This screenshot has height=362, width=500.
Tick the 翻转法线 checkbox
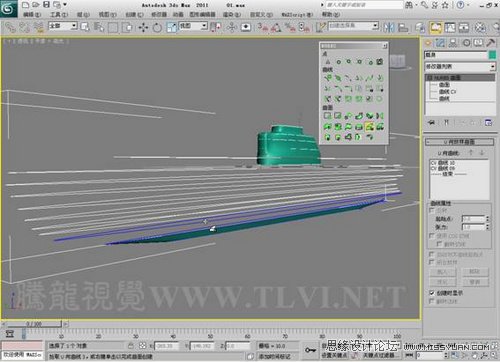point(432,301)
